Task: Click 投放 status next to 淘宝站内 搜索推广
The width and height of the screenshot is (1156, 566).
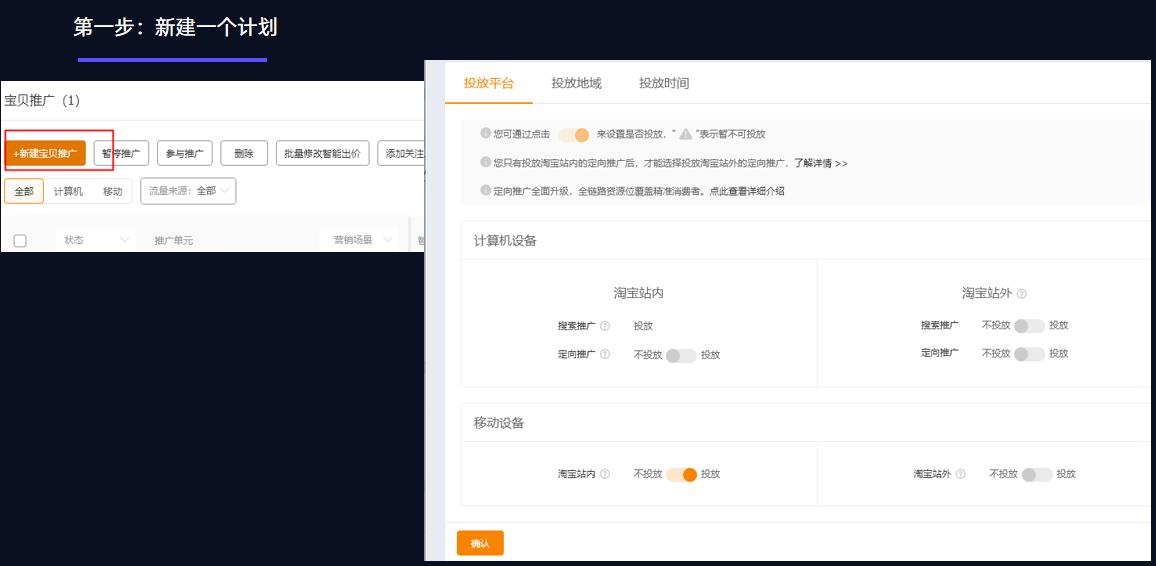Action: 643,326
